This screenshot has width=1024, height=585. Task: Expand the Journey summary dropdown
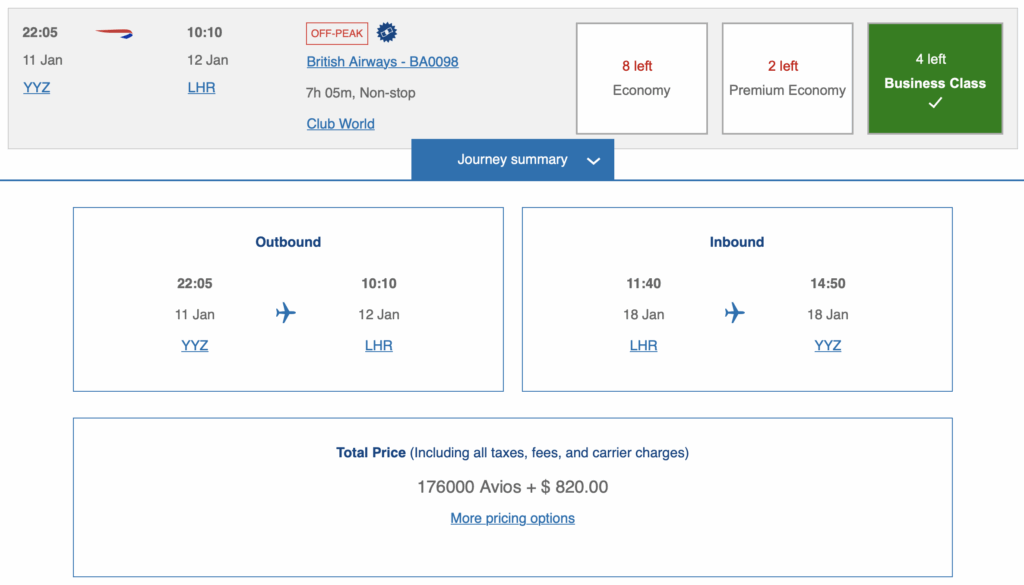tap(513, 159)
